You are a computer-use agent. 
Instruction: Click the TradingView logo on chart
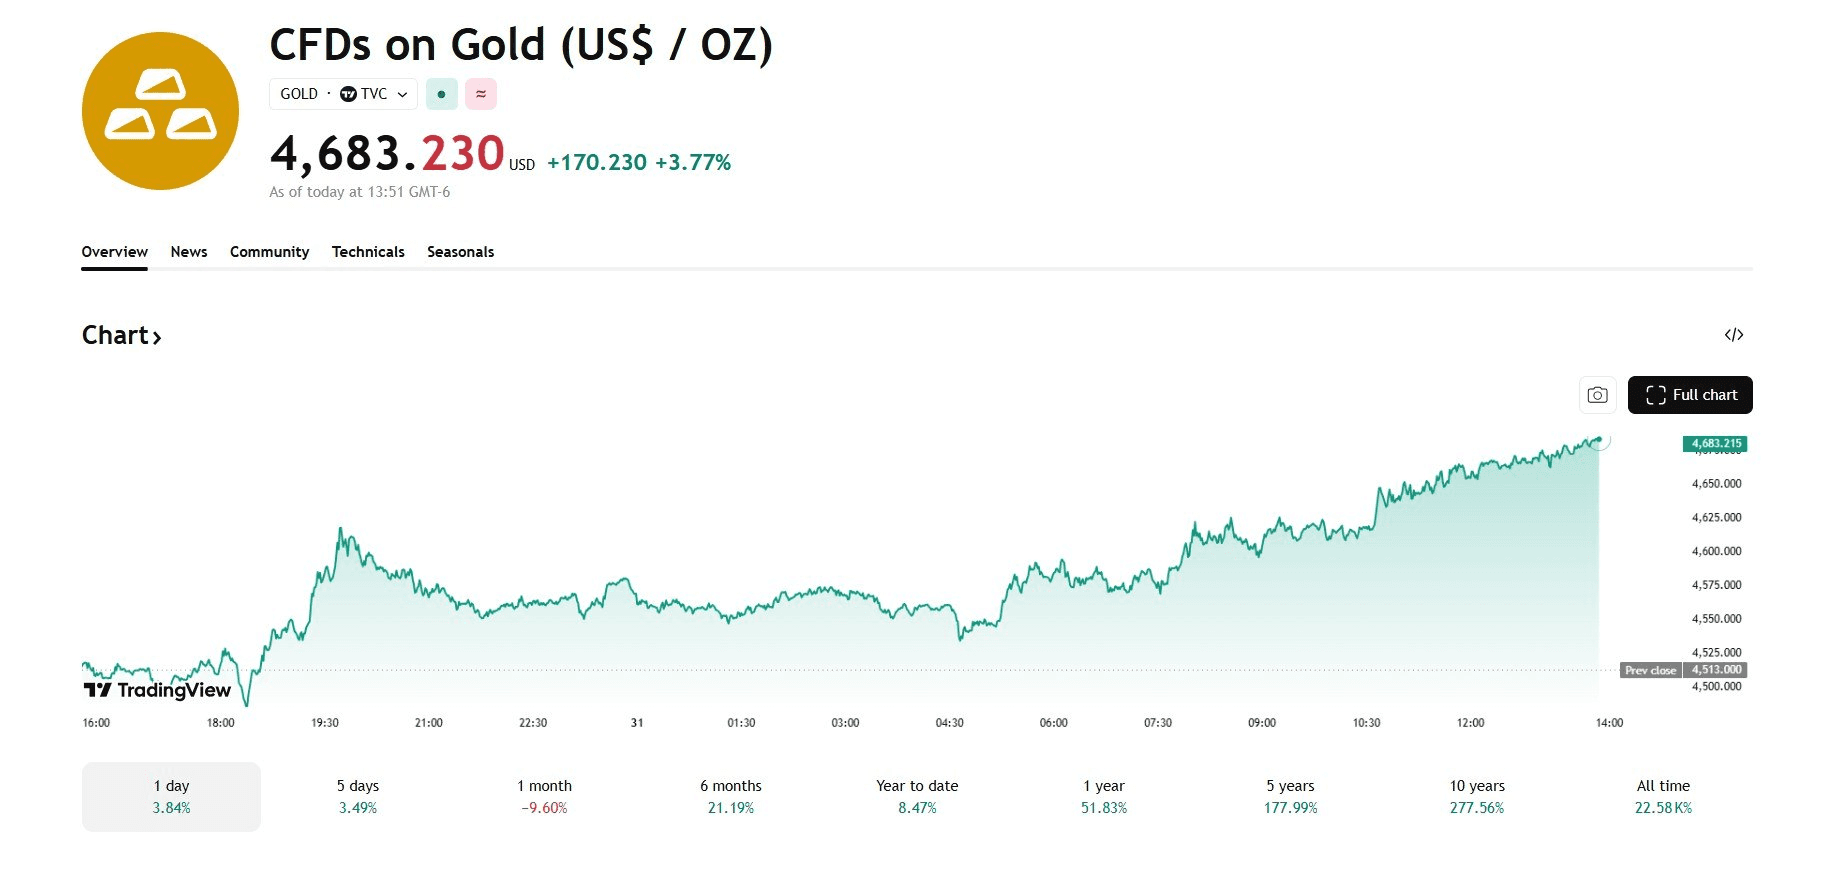tap(157, 690)
